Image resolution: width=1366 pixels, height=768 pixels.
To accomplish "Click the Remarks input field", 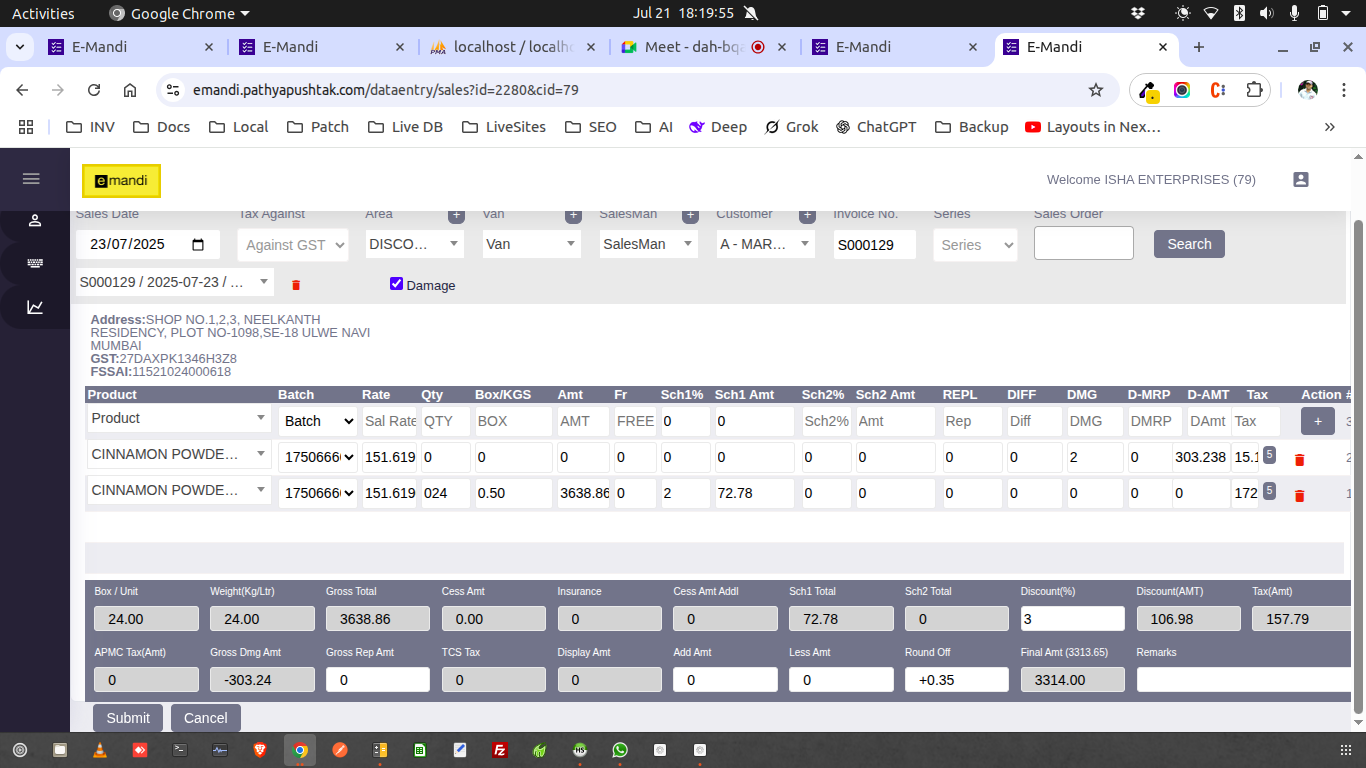I will coord(1244,680).
